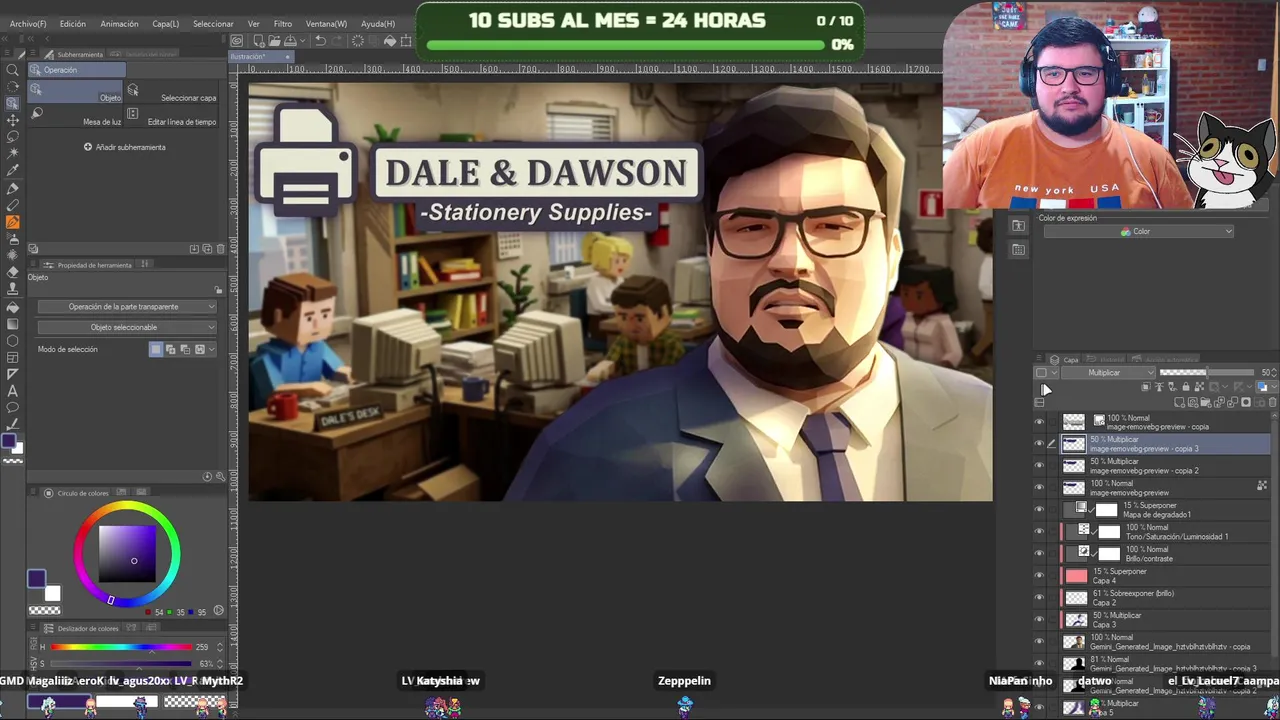Open the Filtro menu
This screenshot has height=720, width=1280.
click(283, 23)
